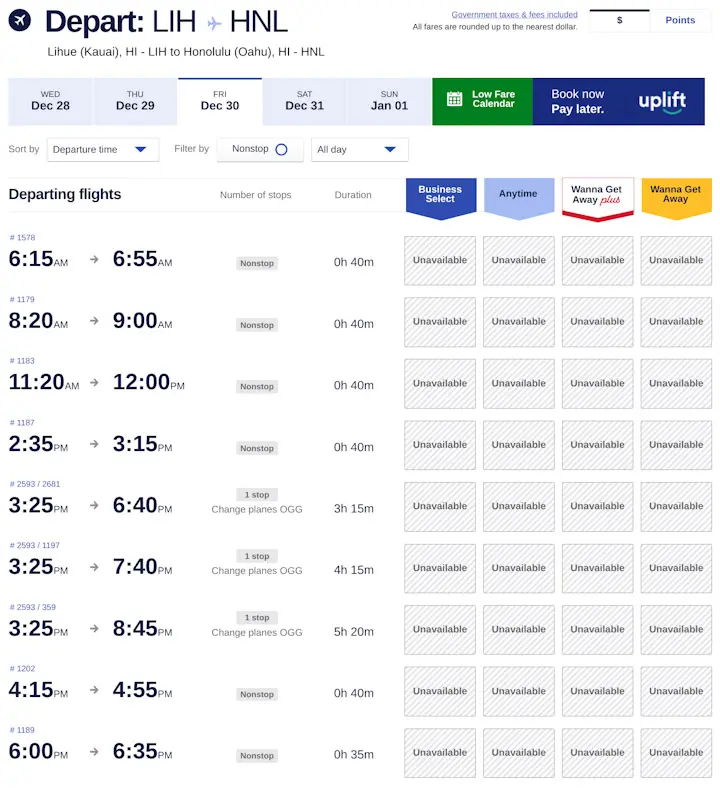
Task: Click Business Select box for 4:15 PM flight
Action: point(440,691)
